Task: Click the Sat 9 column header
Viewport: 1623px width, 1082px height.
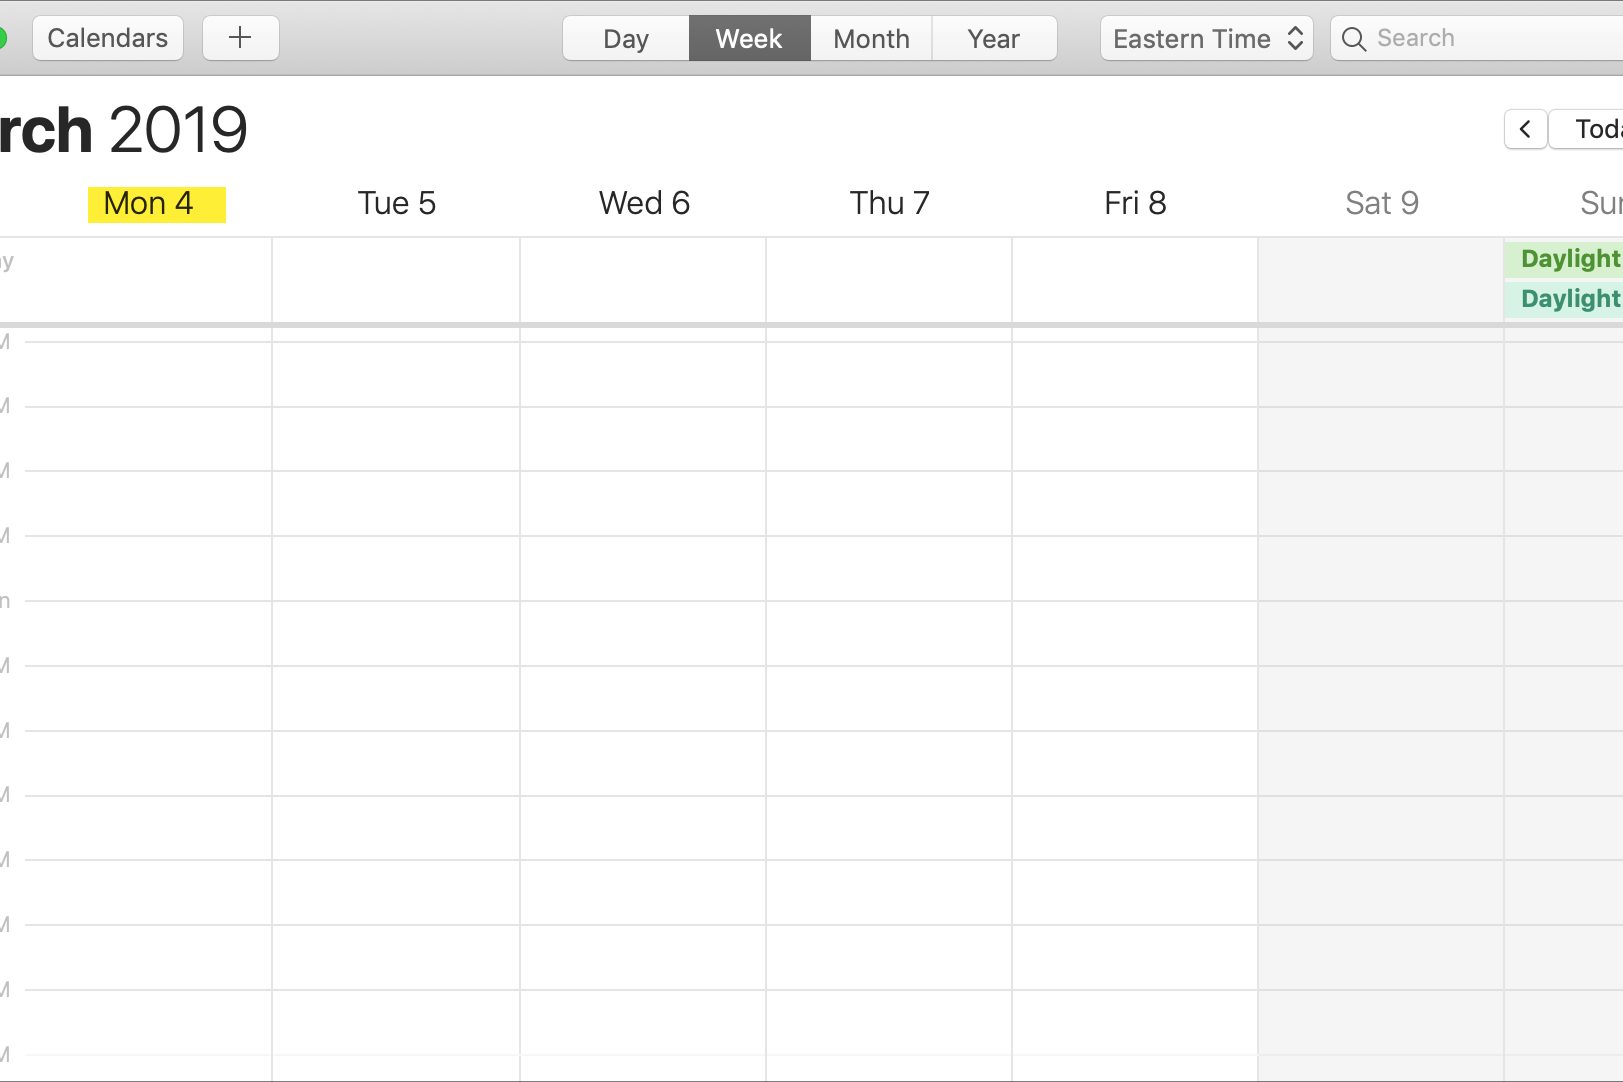Action: click(1381, 203)
